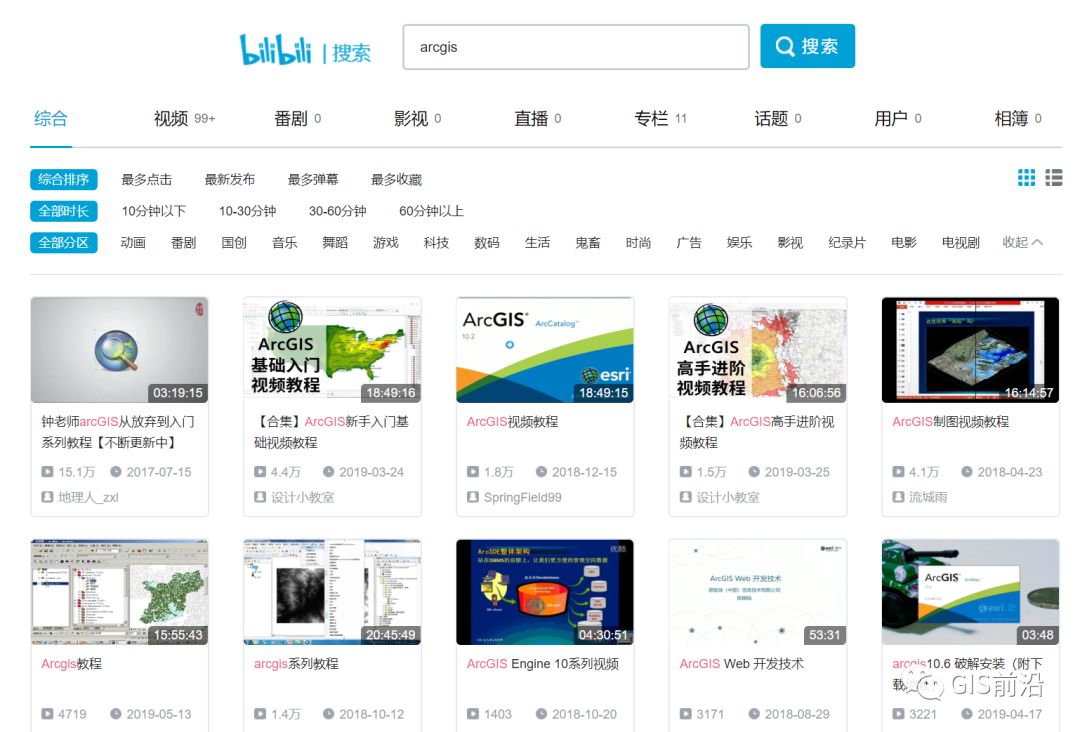1080x732 pixels.
Task: Open the ArcGIS制图视频教程 thumbnail
Action: point(970,350)
